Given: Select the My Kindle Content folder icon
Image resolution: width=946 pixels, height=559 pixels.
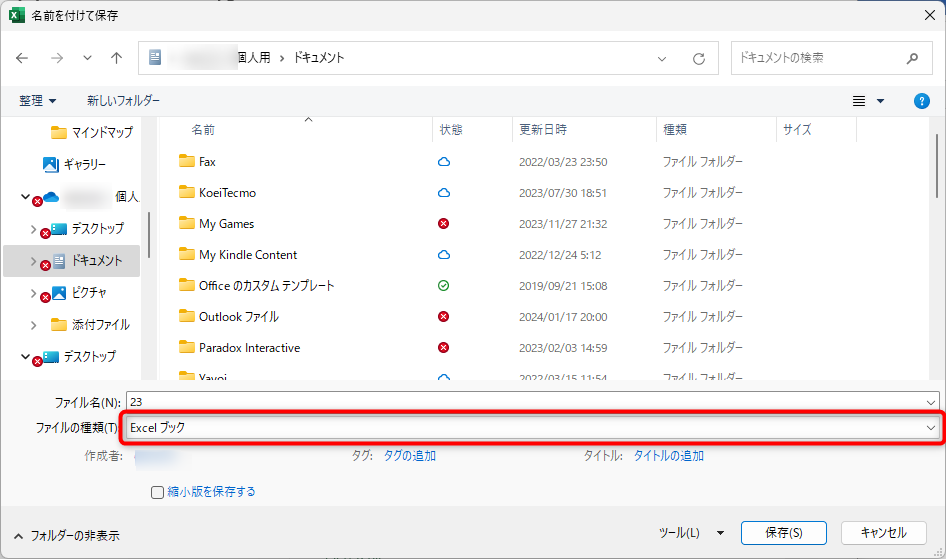Looking at the screenshot, I should point(187,254).
